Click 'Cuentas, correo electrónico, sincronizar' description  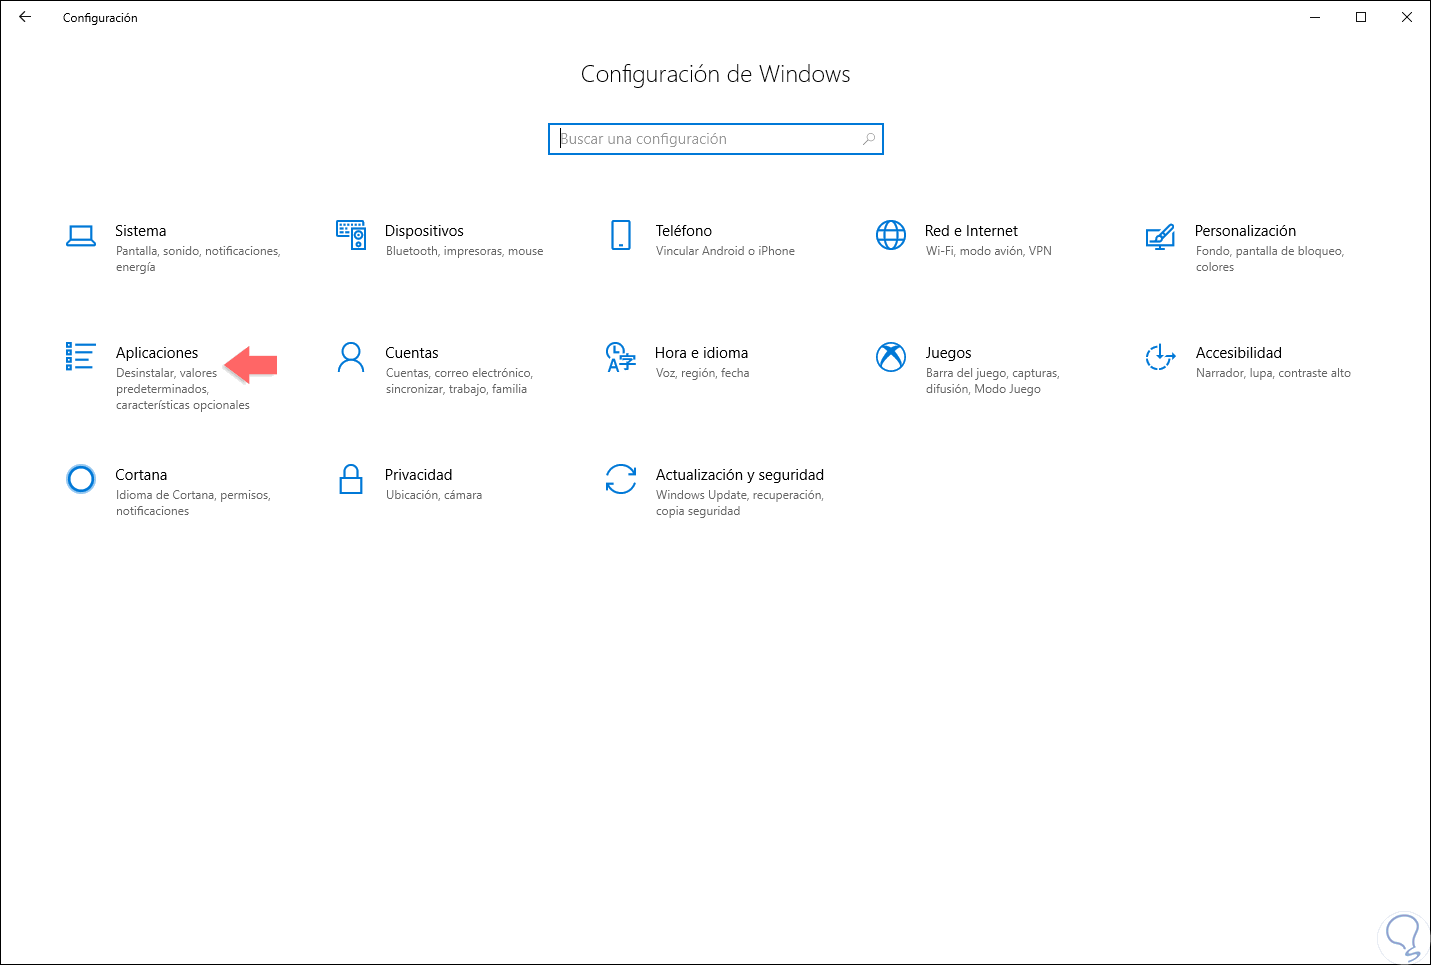(459, 381)
